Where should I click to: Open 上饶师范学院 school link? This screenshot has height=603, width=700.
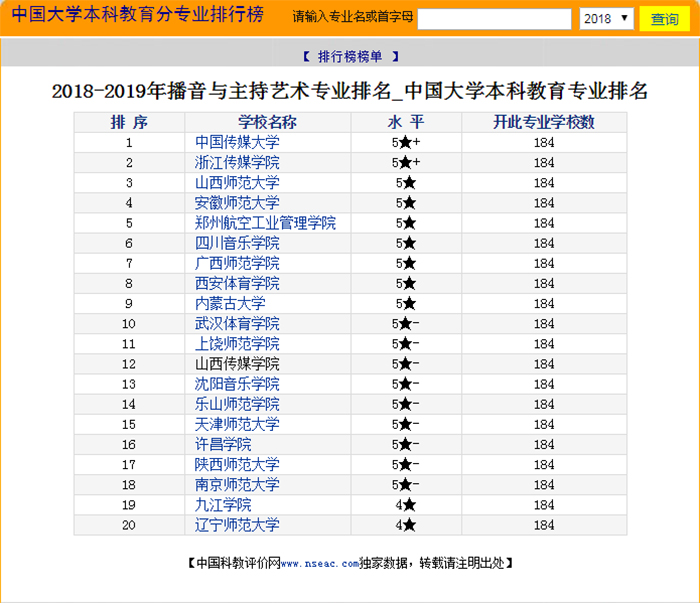(237, 344)
